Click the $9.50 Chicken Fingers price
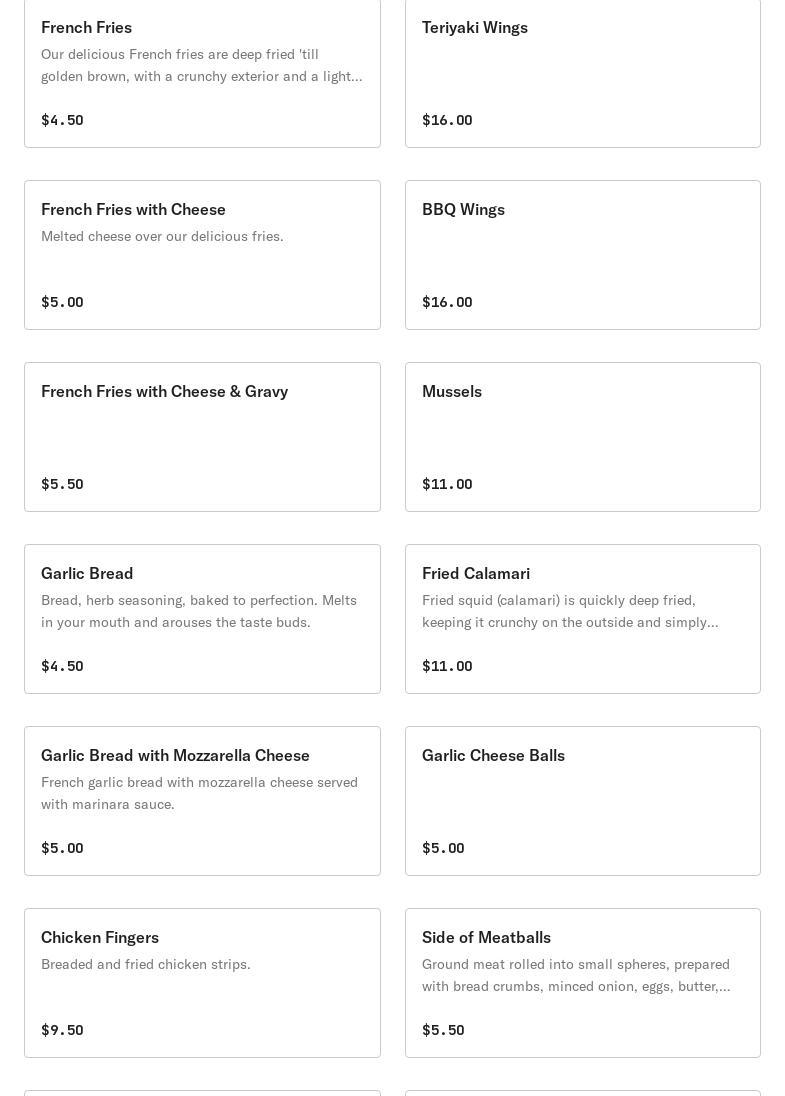Screen dimensions: 785x1096 (x=62, y=1030)
